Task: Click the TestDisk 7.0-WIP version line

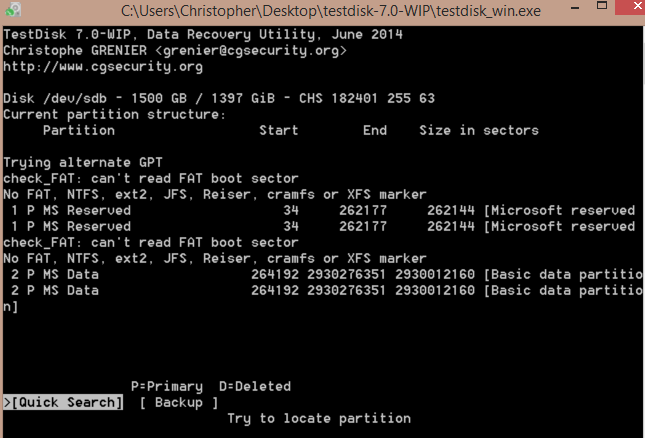Action: 203,35
